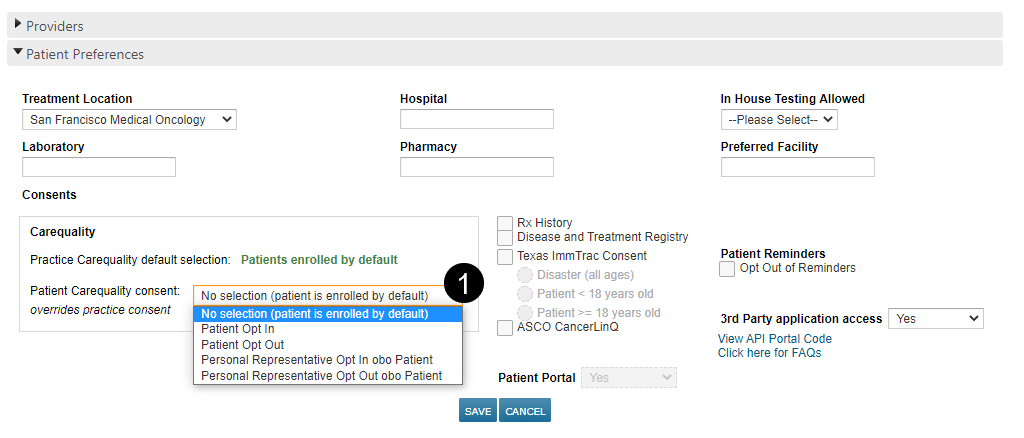Click the Save button
Image resolution: width=1024 pixels, height=438 pixels.
477,411
